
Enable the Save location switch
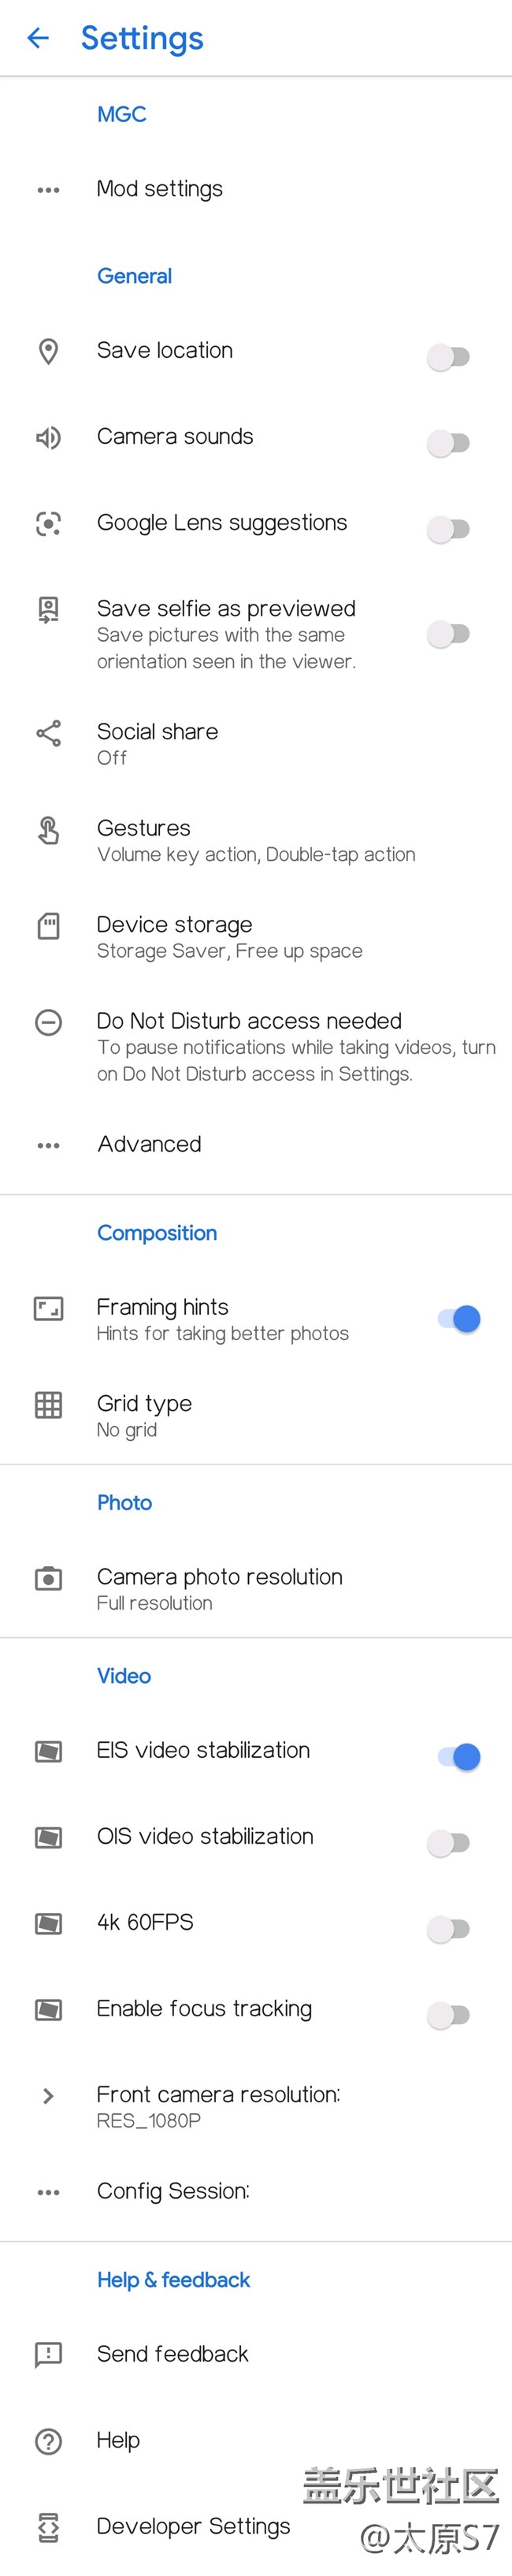pos(449,356)
